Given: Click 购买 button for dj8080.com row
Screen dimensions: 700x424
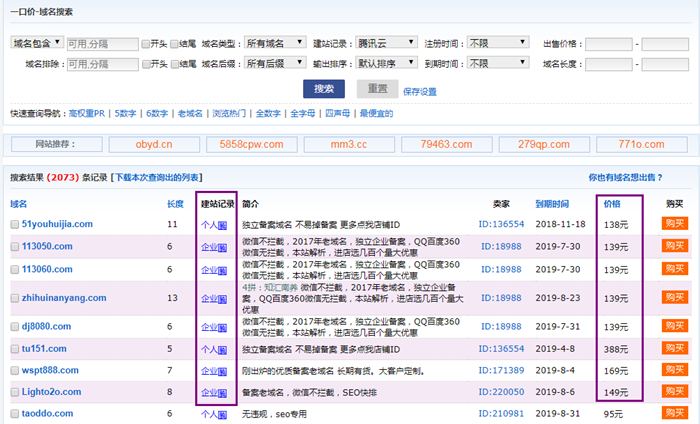Looking at the screenshot, I should point(676,327).
